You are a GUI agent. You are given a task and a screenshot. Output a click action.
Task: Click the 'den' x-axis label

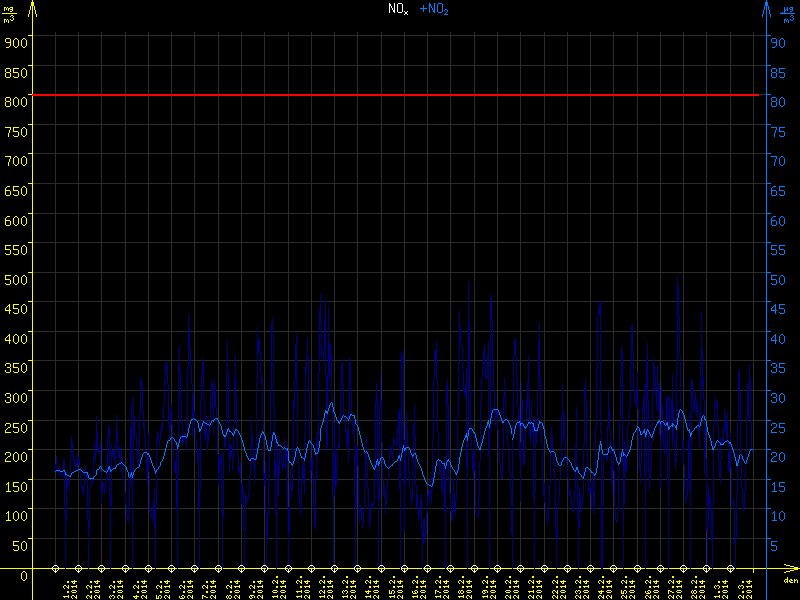tap(790, 581)
